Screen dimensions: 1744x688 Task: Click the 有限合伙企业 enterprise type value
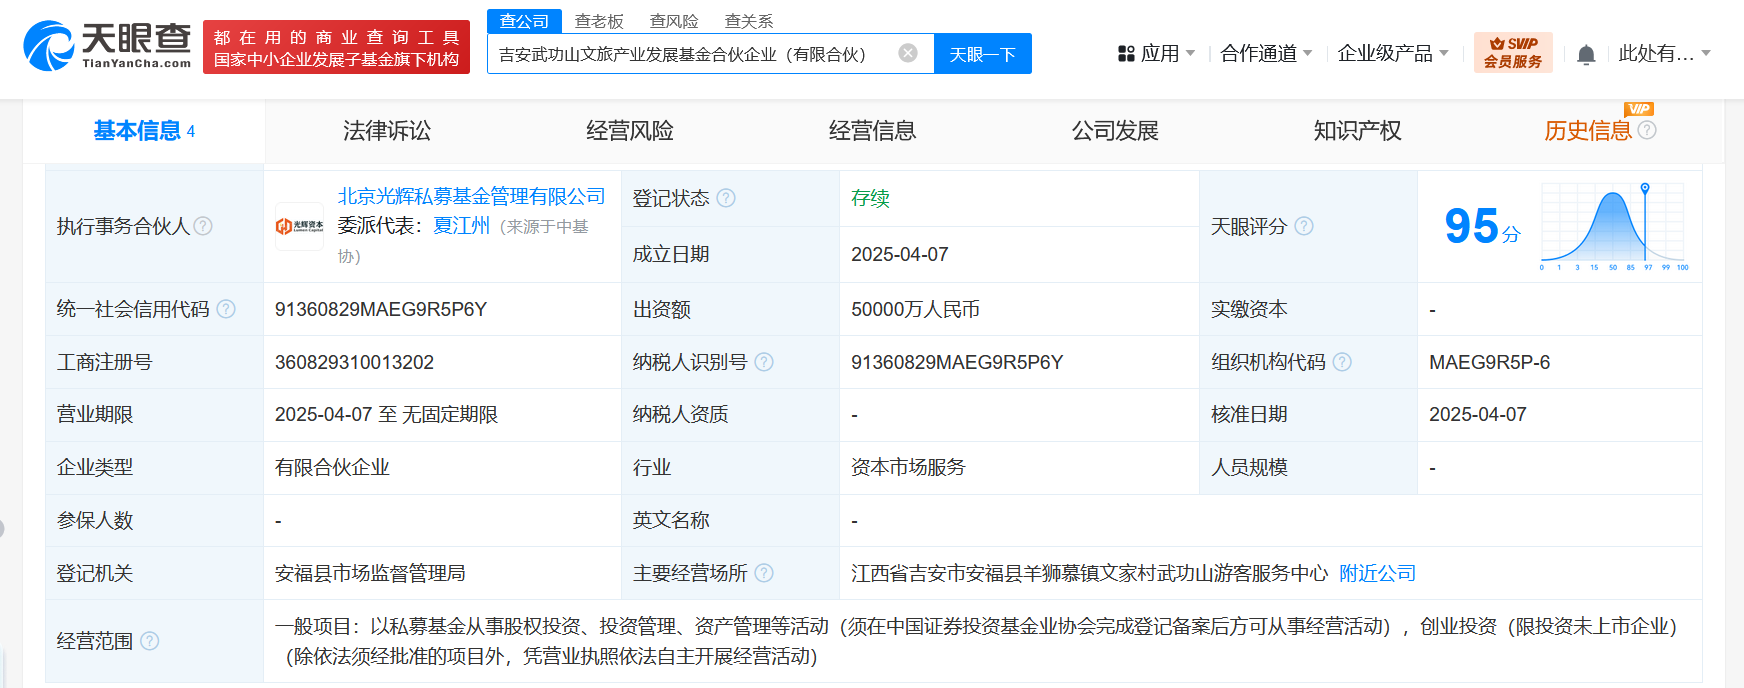tap(333, 467)
